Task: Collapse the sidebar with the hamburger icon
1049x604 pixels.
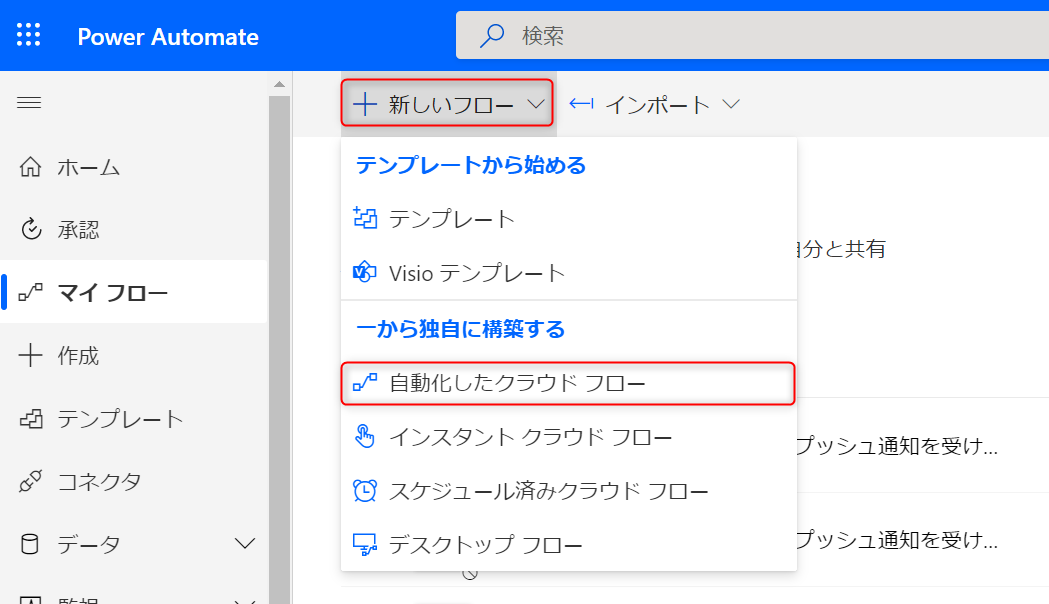Action: pyautogui.click(x=29, y=102)
